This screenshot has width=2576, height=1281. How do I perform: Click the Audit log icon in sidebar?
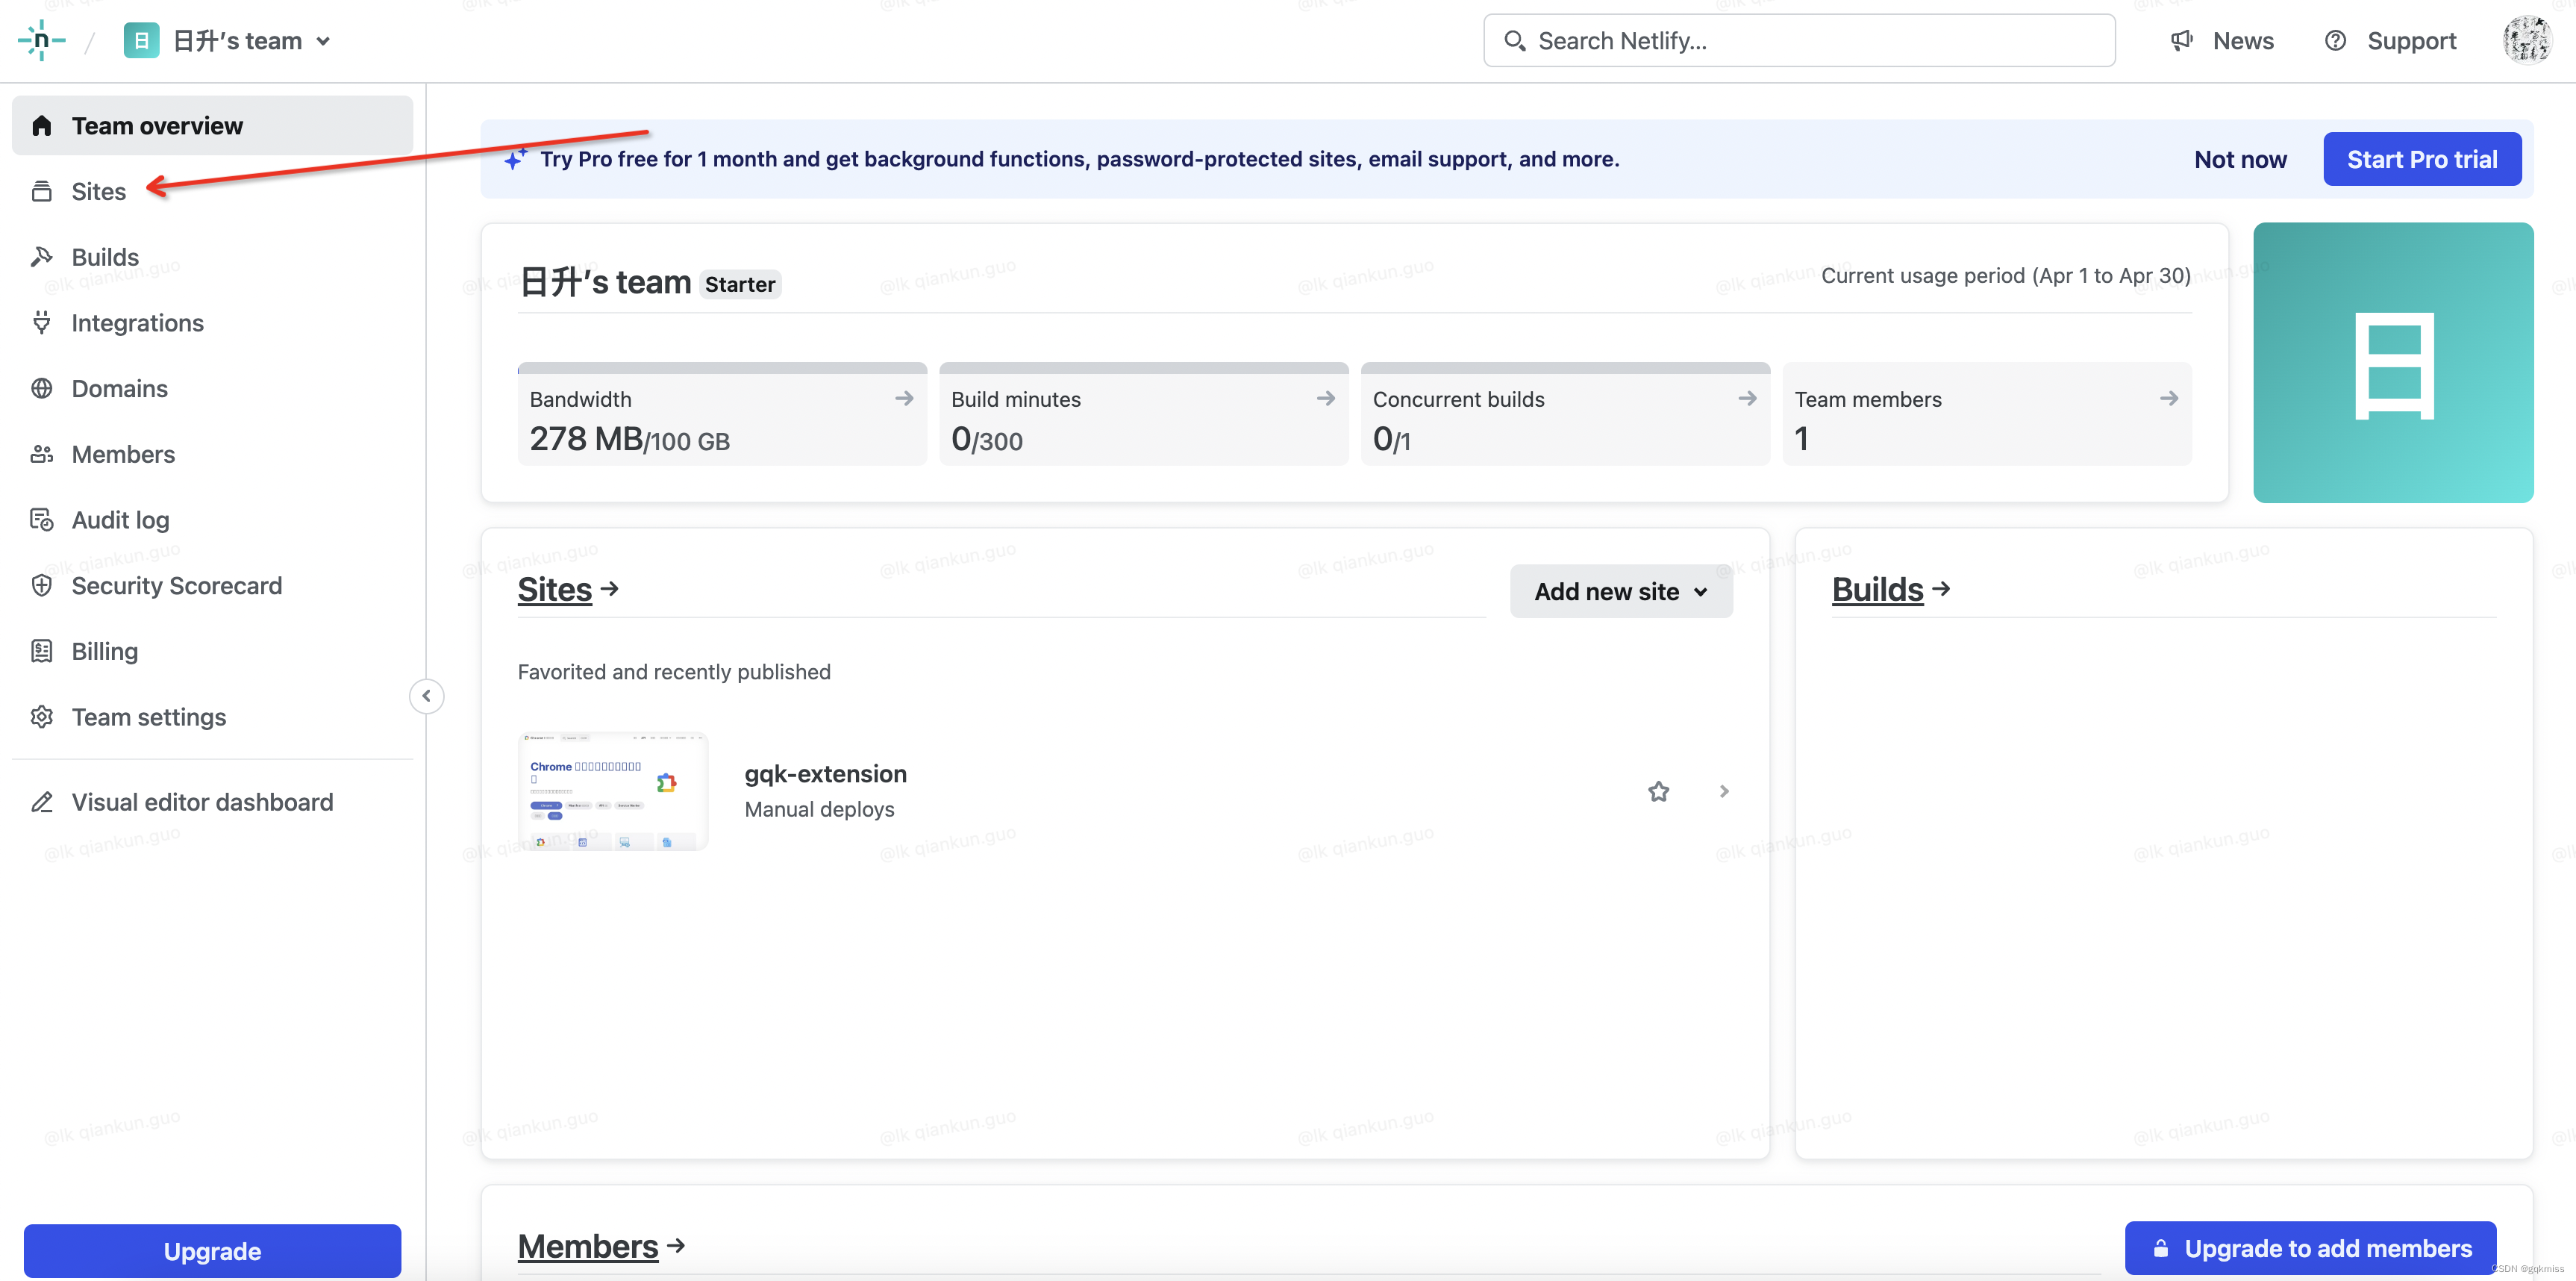[43, 520]
